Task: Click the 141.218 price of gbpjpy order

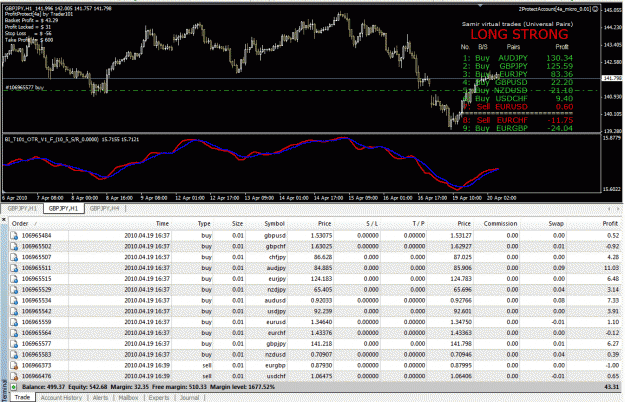Action: click(x=323, y=343)
